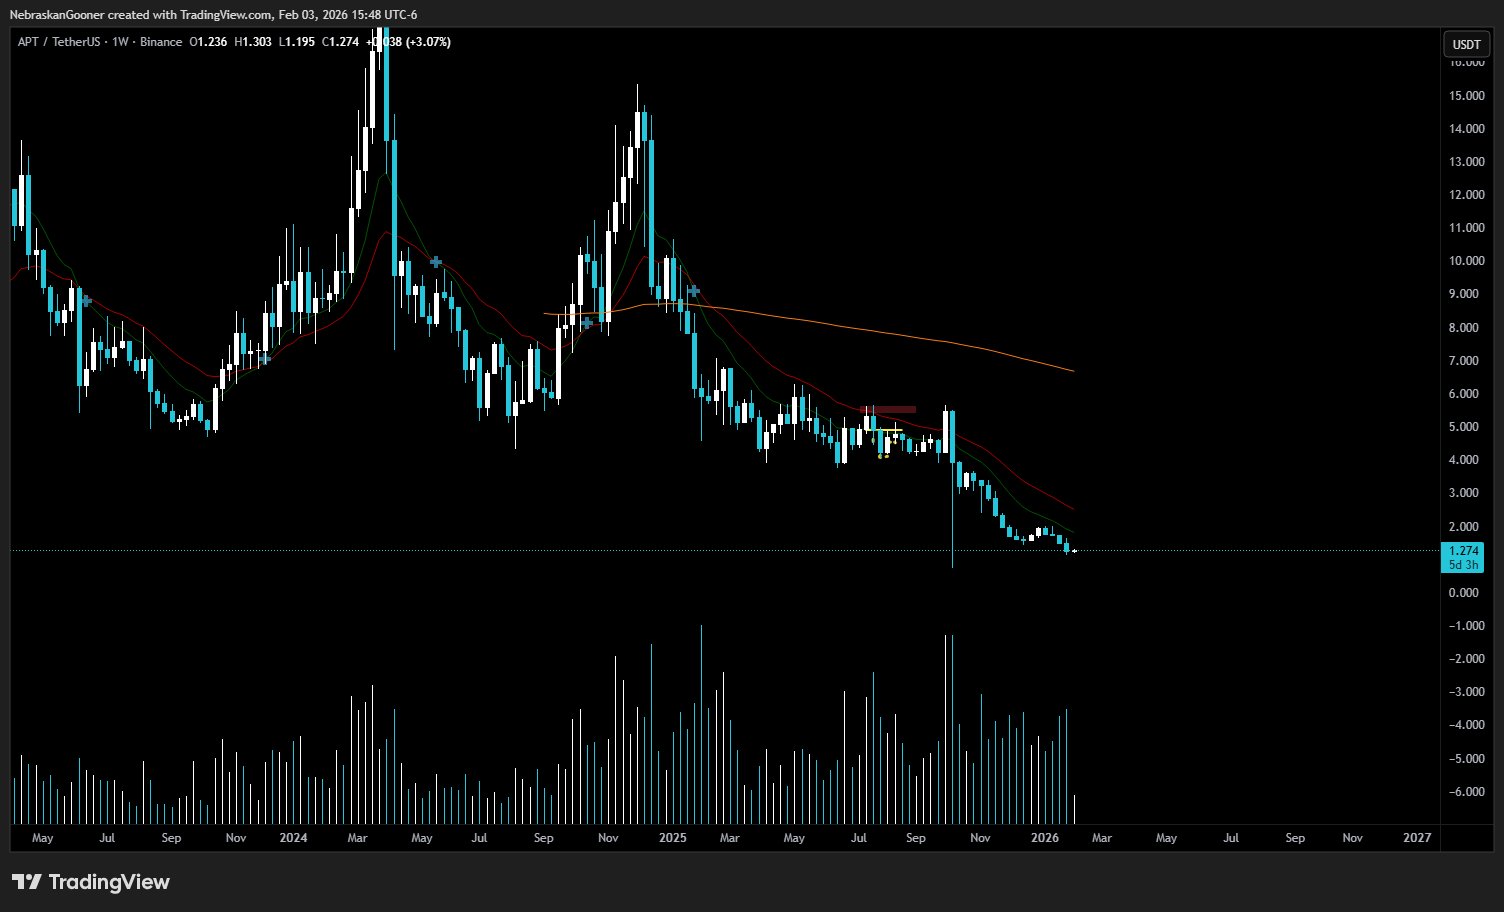Click the 2026 label on time axis
The image size is (1504, 912).
pos(1045,838)
